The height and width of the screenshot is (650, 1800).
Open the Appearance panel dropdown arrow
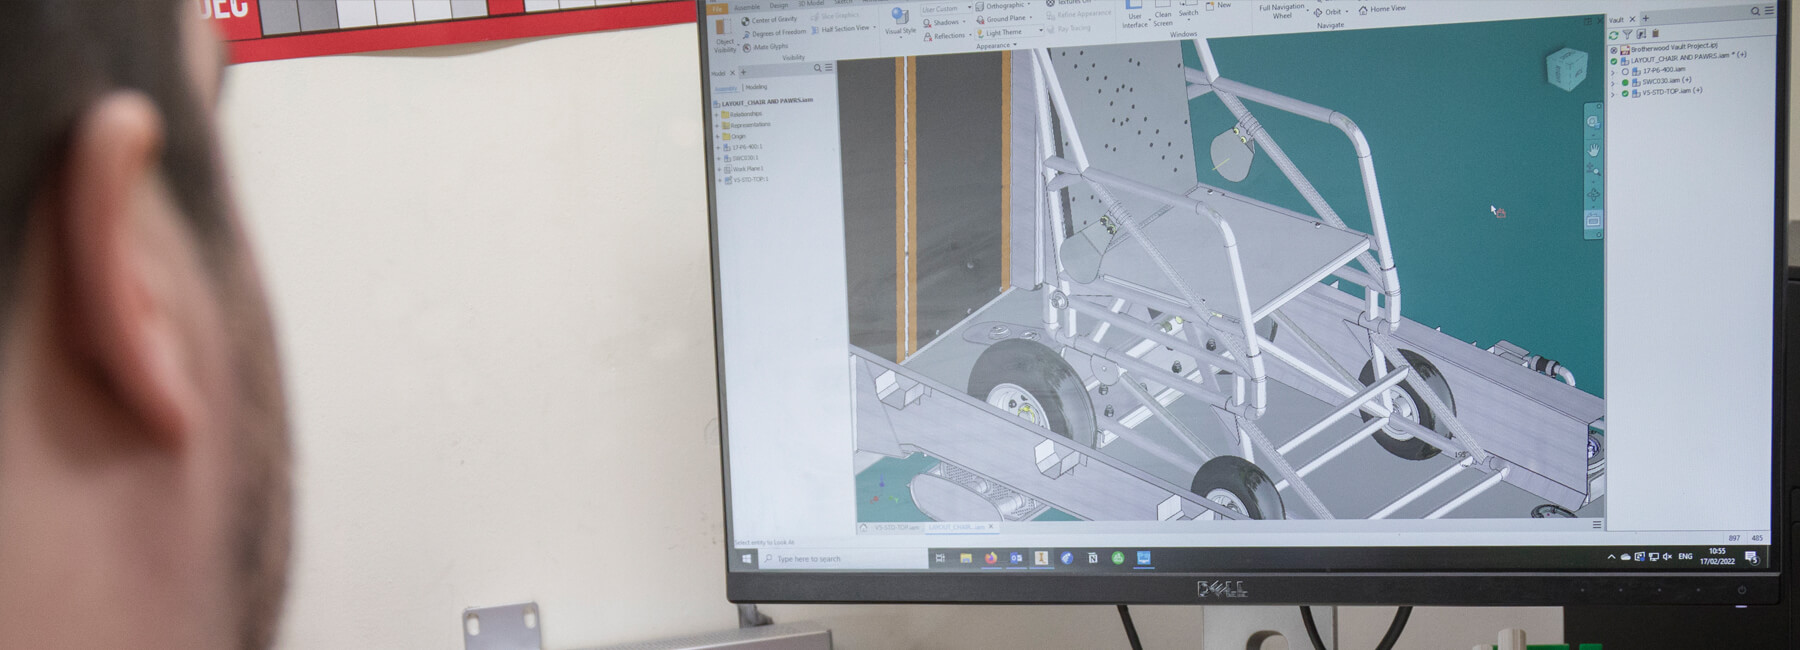[x=1015, y=45]
